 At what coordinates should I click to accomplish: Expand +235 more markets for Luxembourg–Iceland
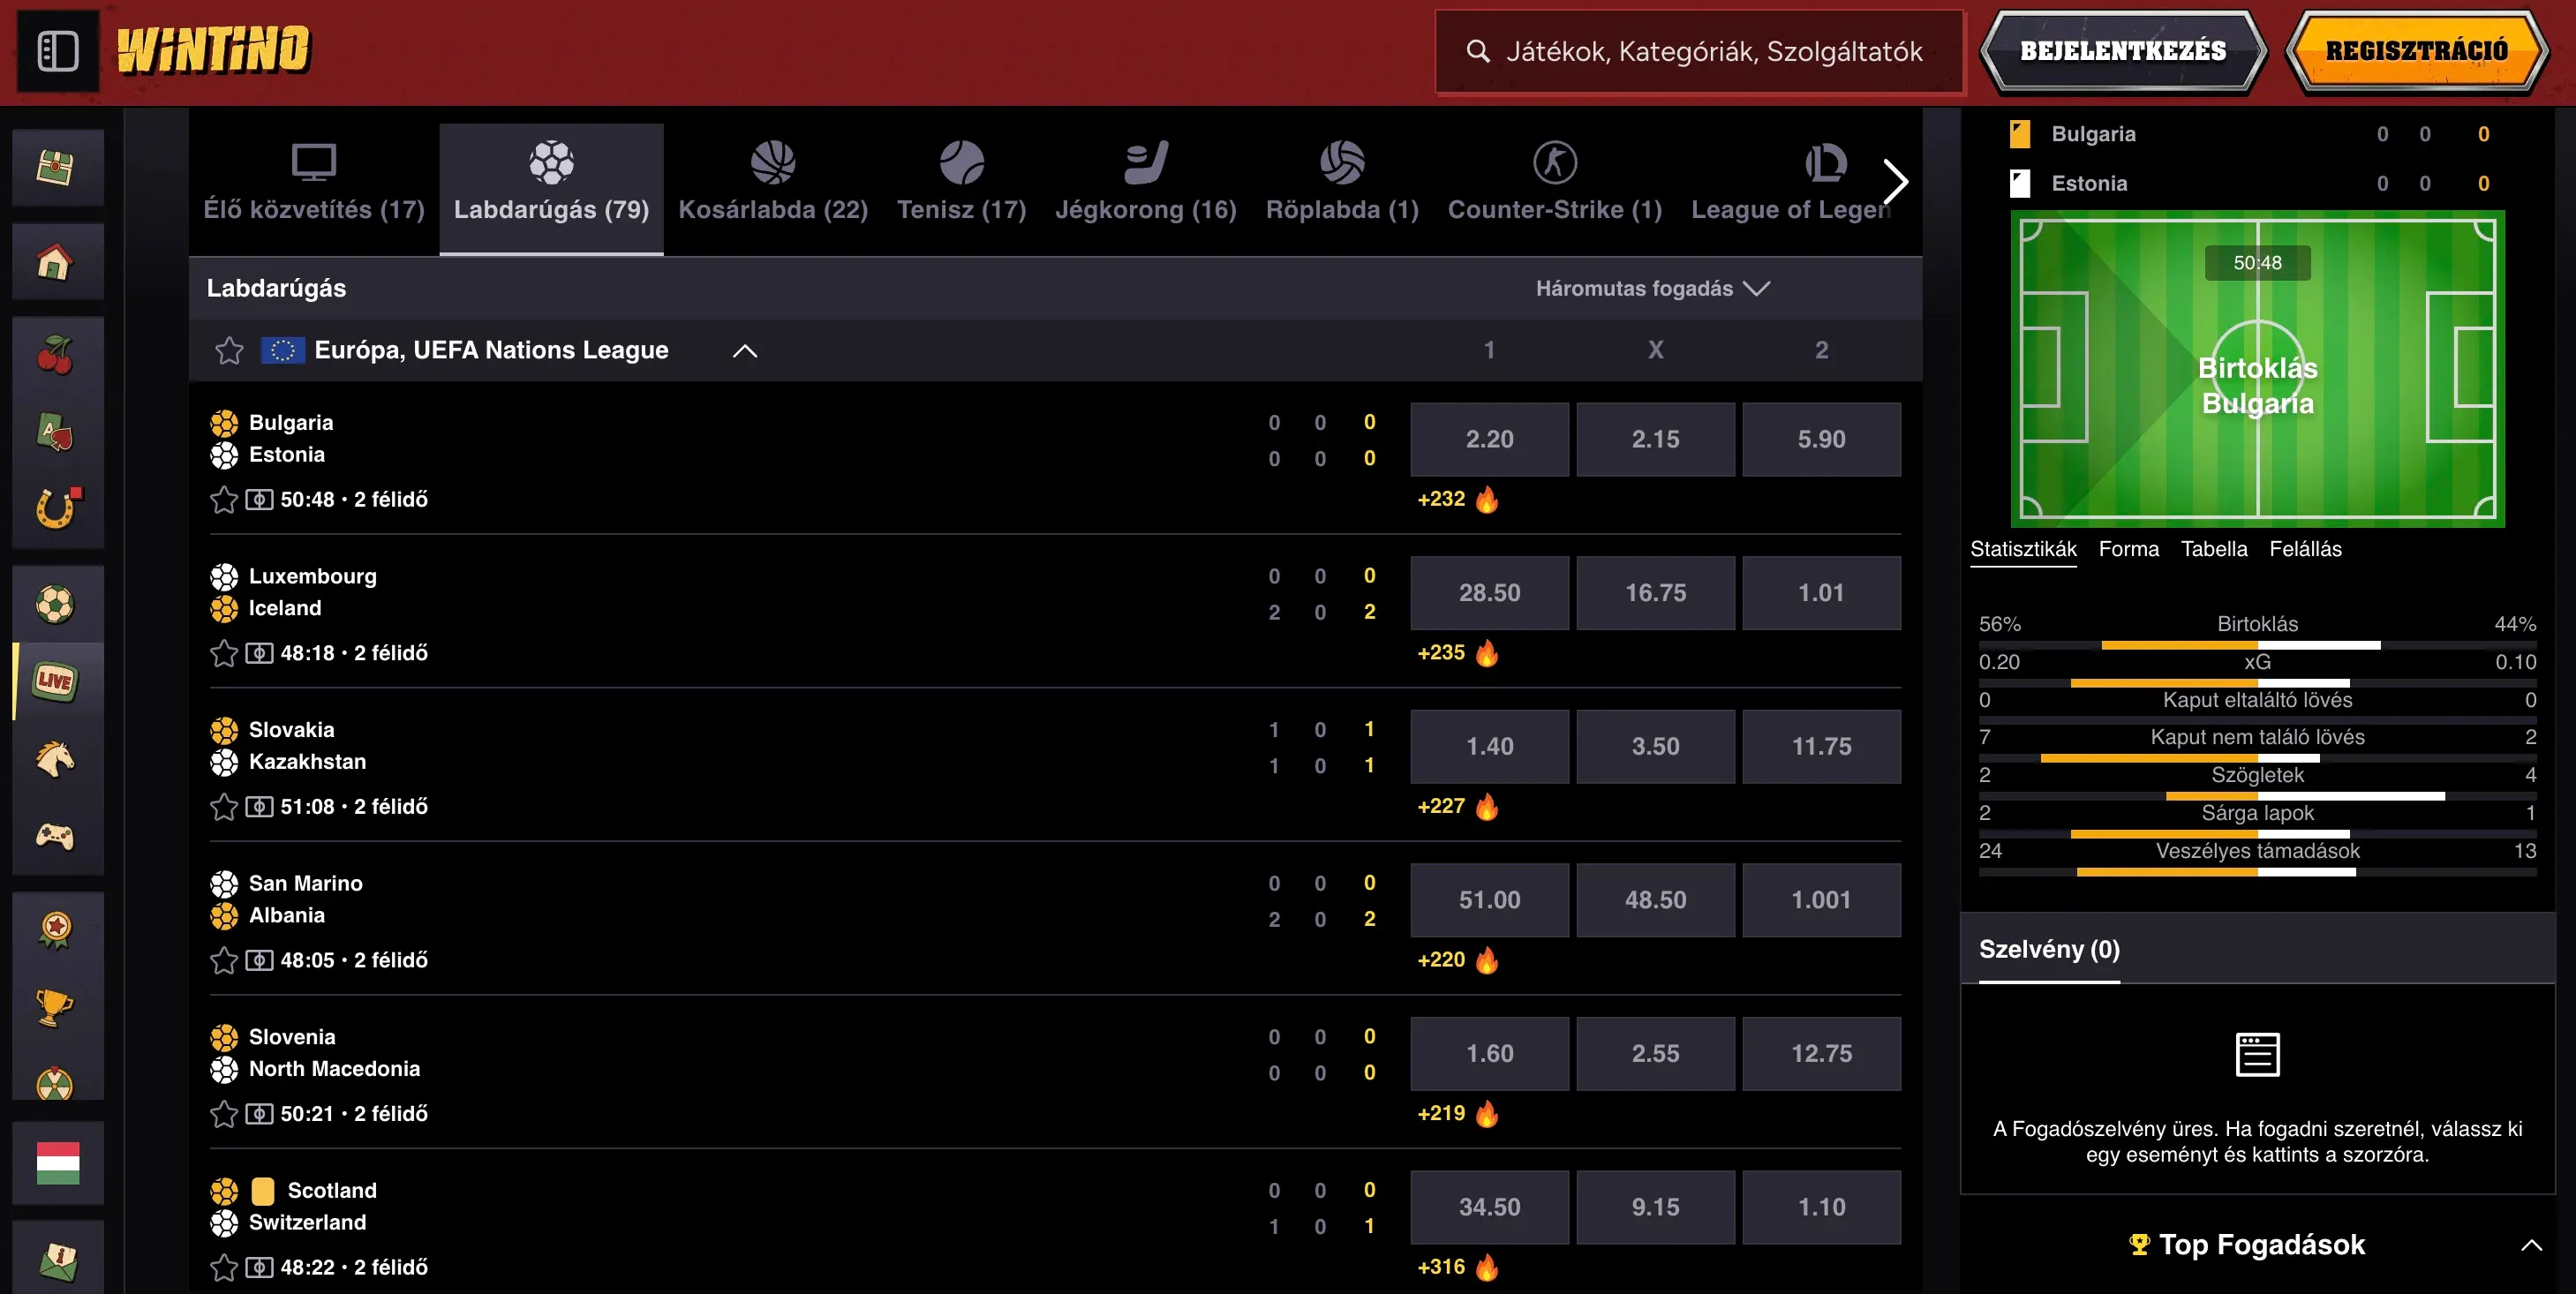(1457, 653)
